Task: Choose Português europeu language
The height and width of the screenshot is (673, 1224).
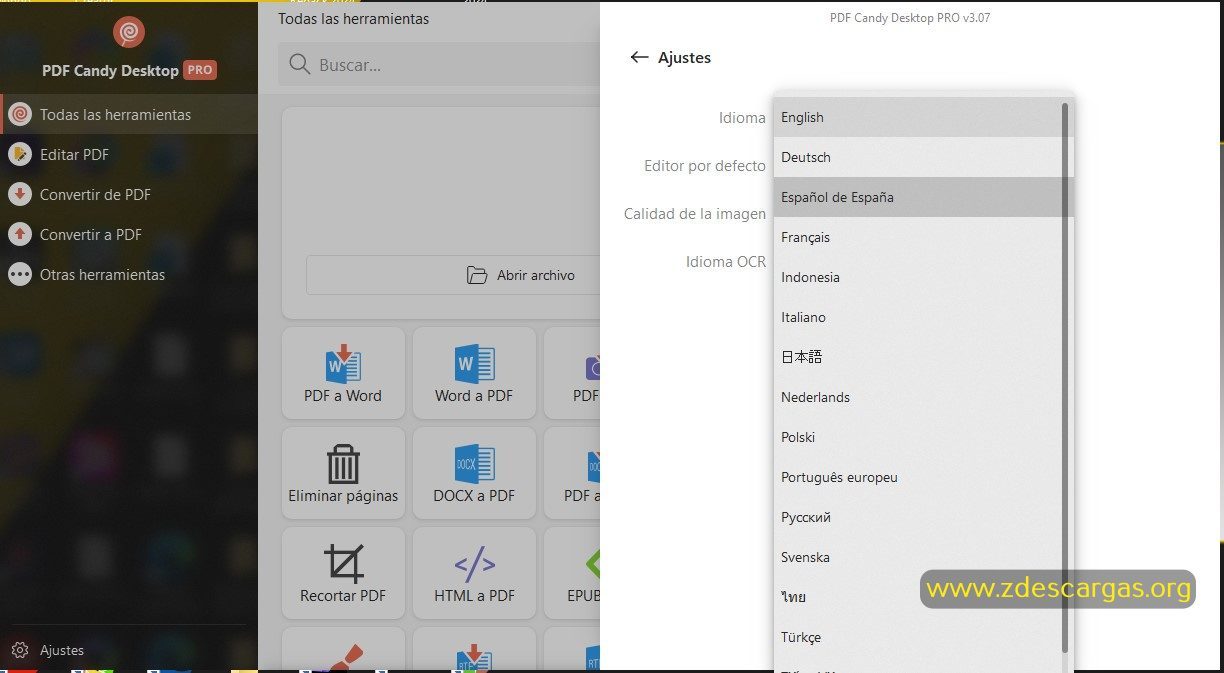Action: coord(916,477)
